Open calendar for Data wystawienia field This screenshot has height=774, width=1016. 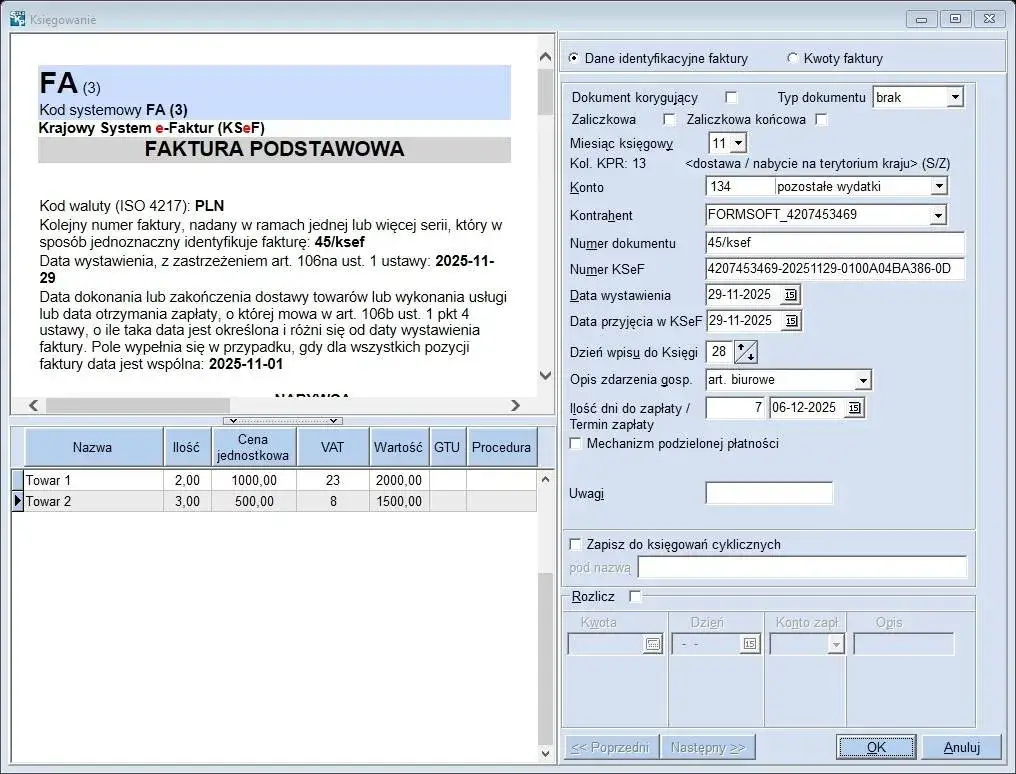point(790,295)
